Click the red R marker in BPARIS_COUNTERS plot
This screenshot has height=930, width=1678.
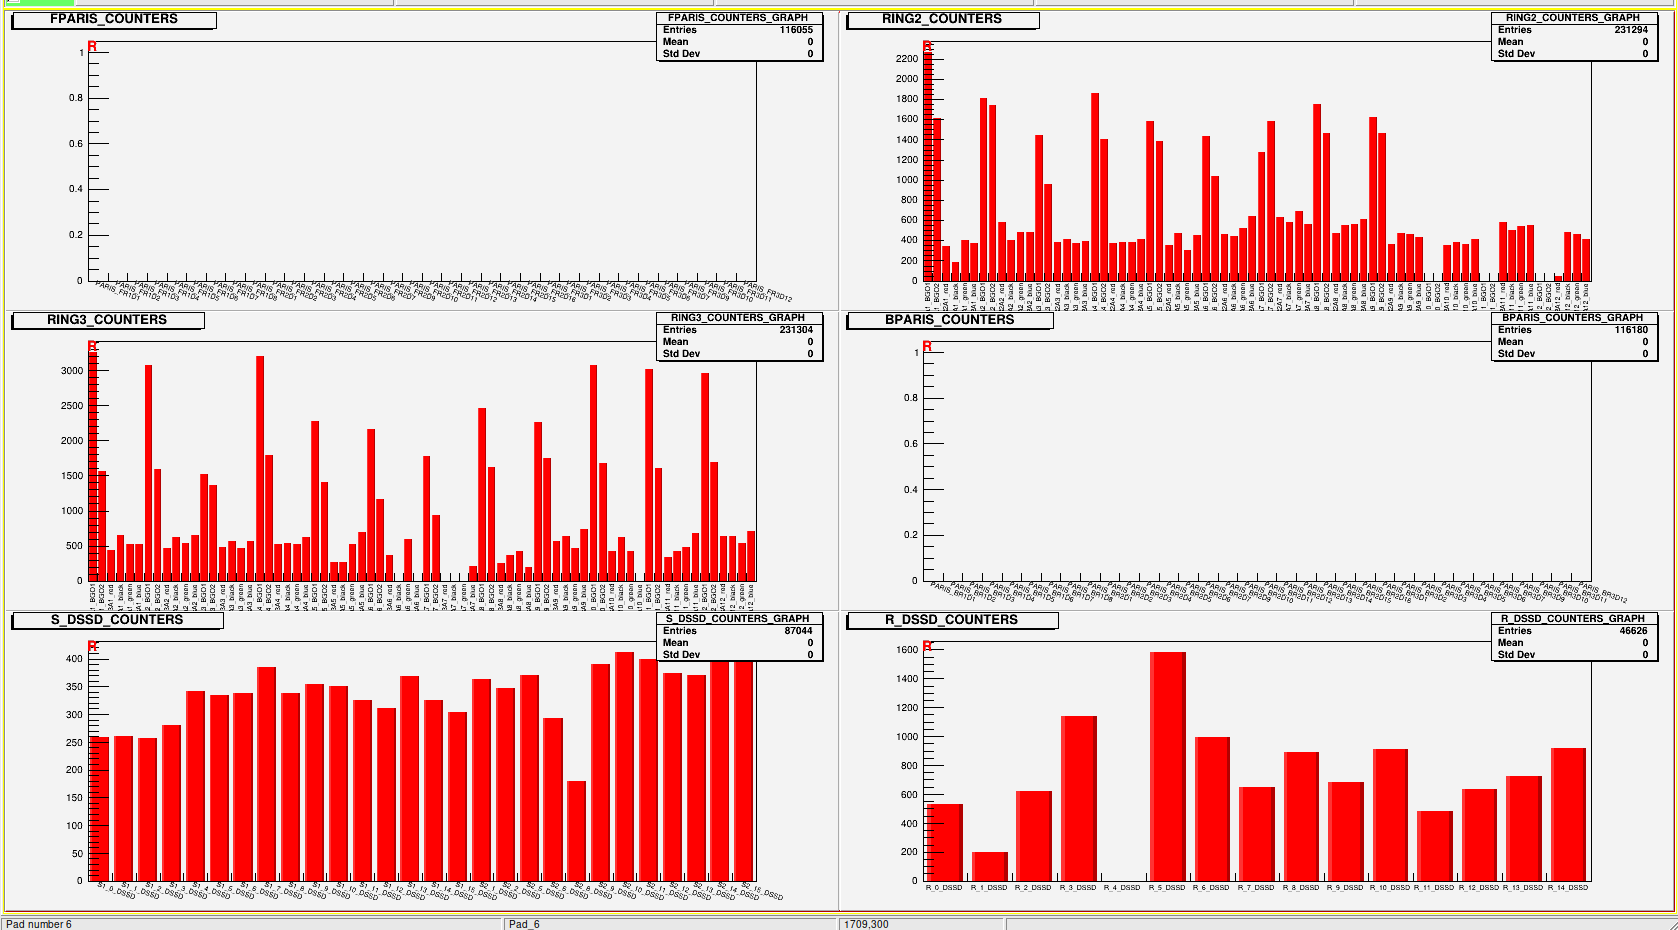927,347
